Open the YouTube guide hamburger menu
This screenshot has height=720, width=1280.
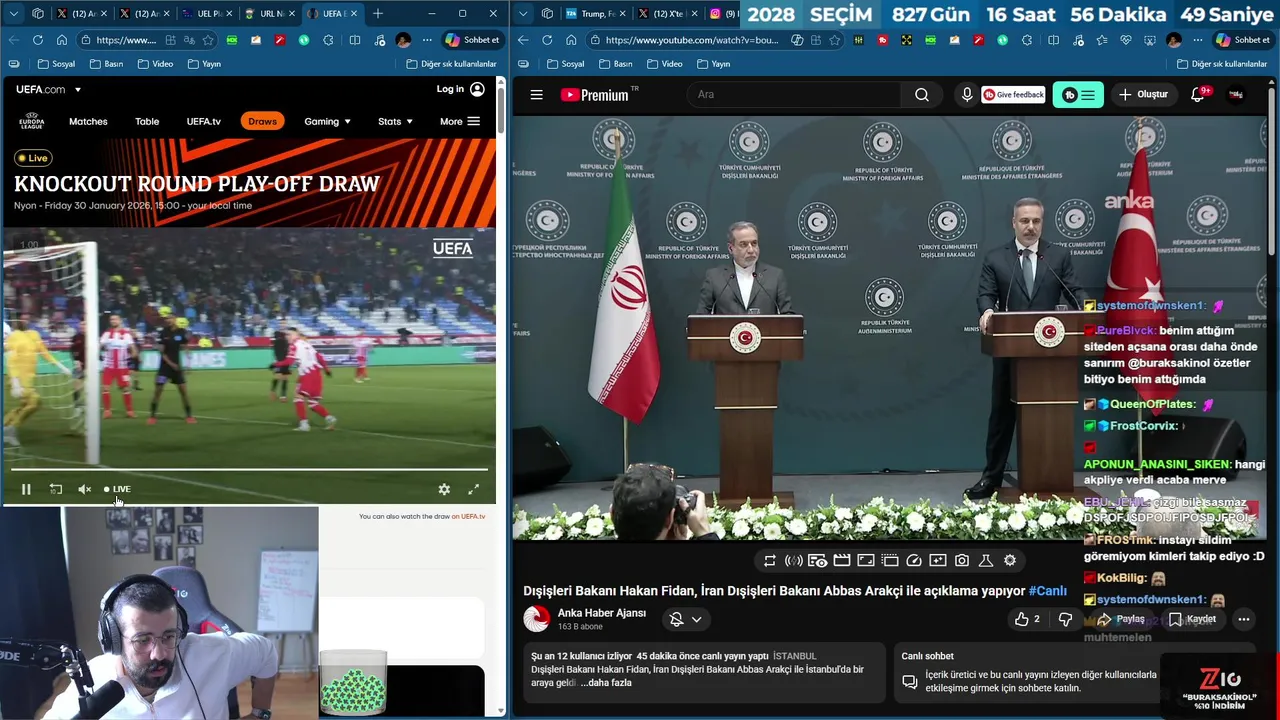point(537,95)
